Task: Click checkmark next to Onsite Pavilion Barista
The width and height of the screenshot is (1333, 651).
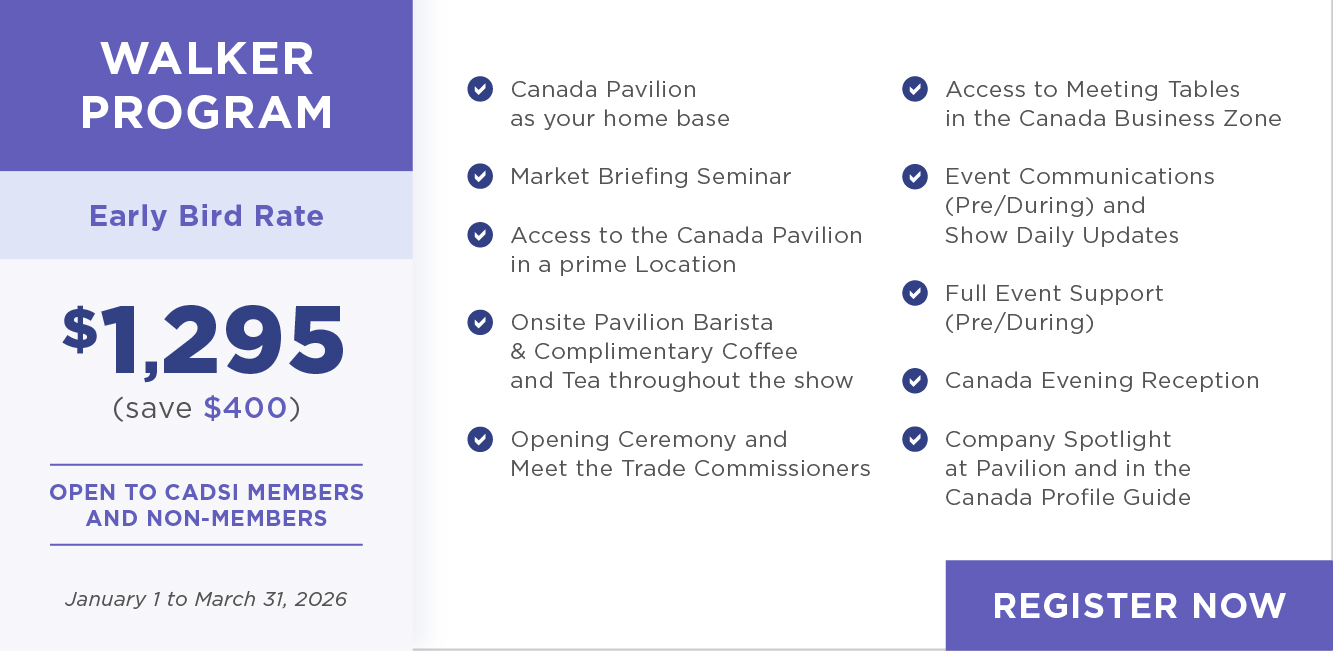Action: coord(480,322)
